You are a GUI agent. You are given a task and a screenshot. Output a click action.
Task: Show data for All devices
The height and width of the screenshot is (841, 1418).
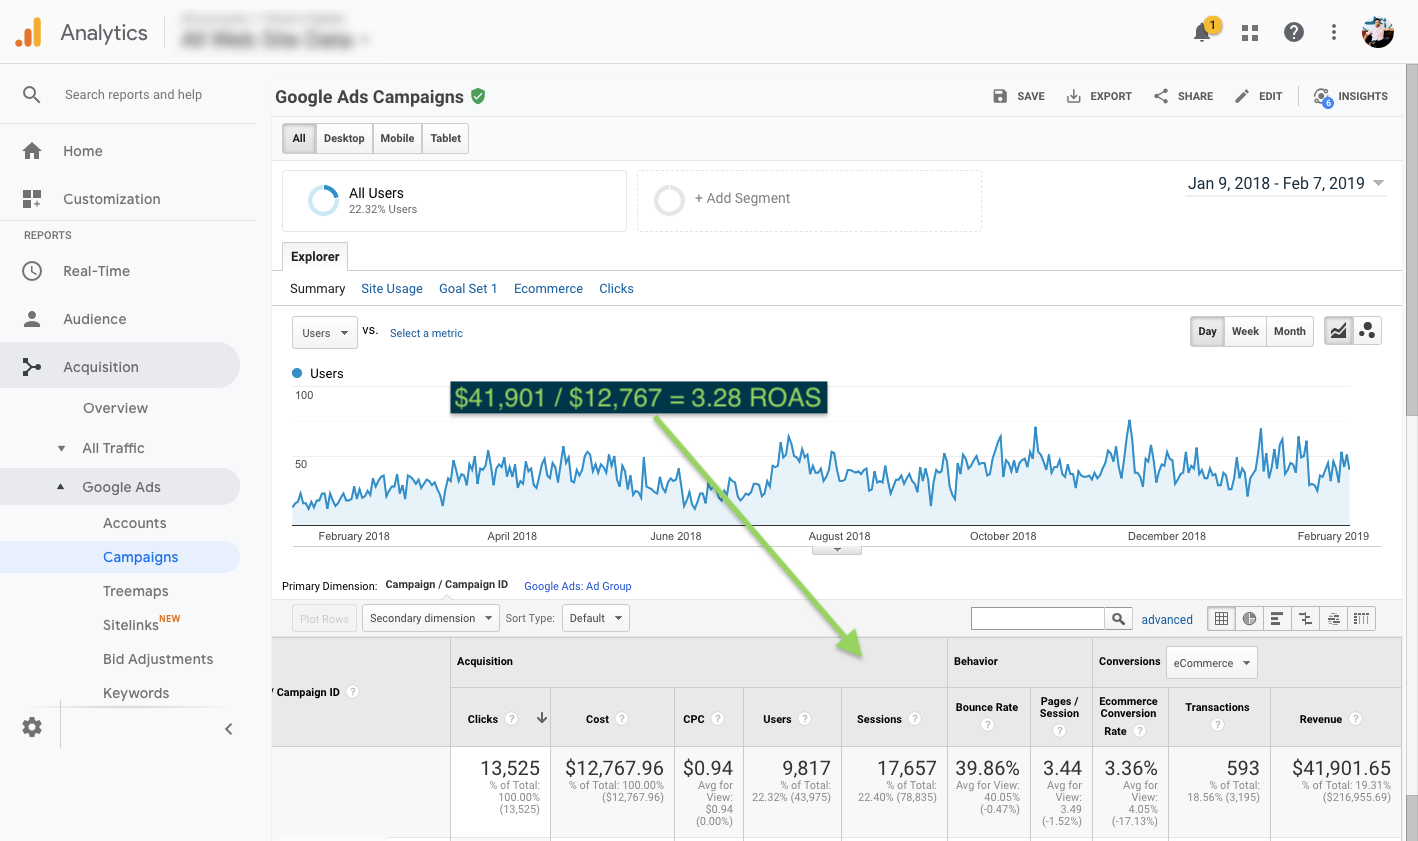tap(299, 138)
